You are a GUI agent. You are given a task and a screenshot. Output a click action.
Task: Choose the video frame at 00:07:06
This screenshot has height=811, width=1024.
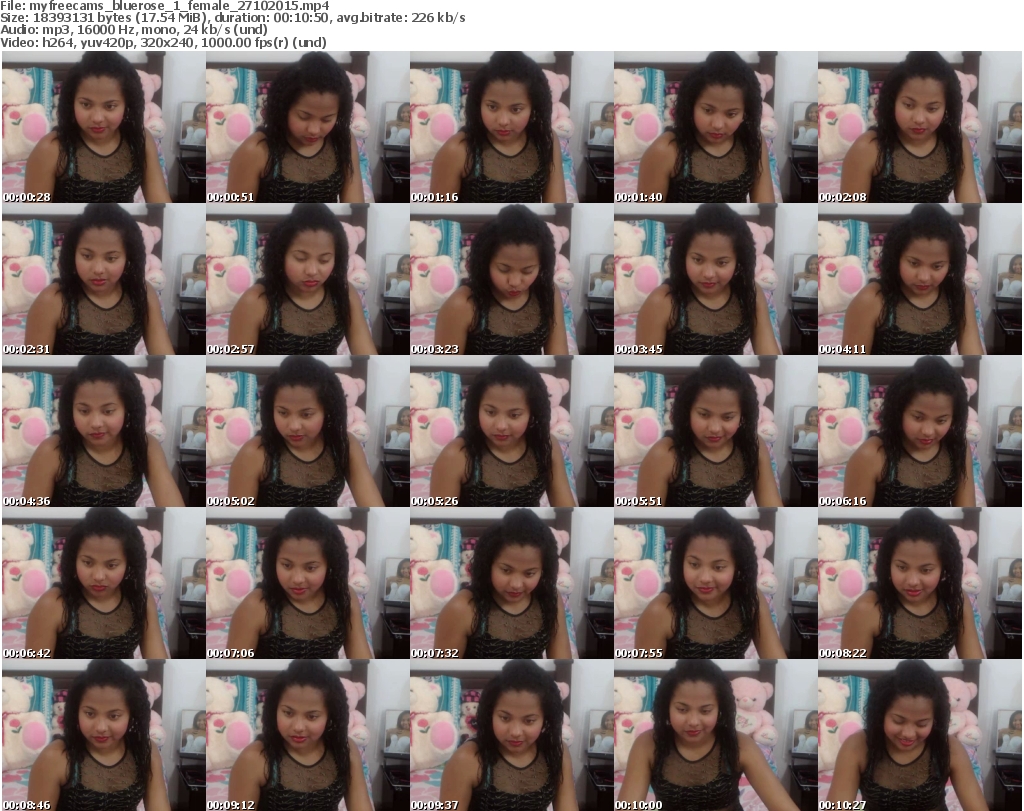click(x=308, y=583)
